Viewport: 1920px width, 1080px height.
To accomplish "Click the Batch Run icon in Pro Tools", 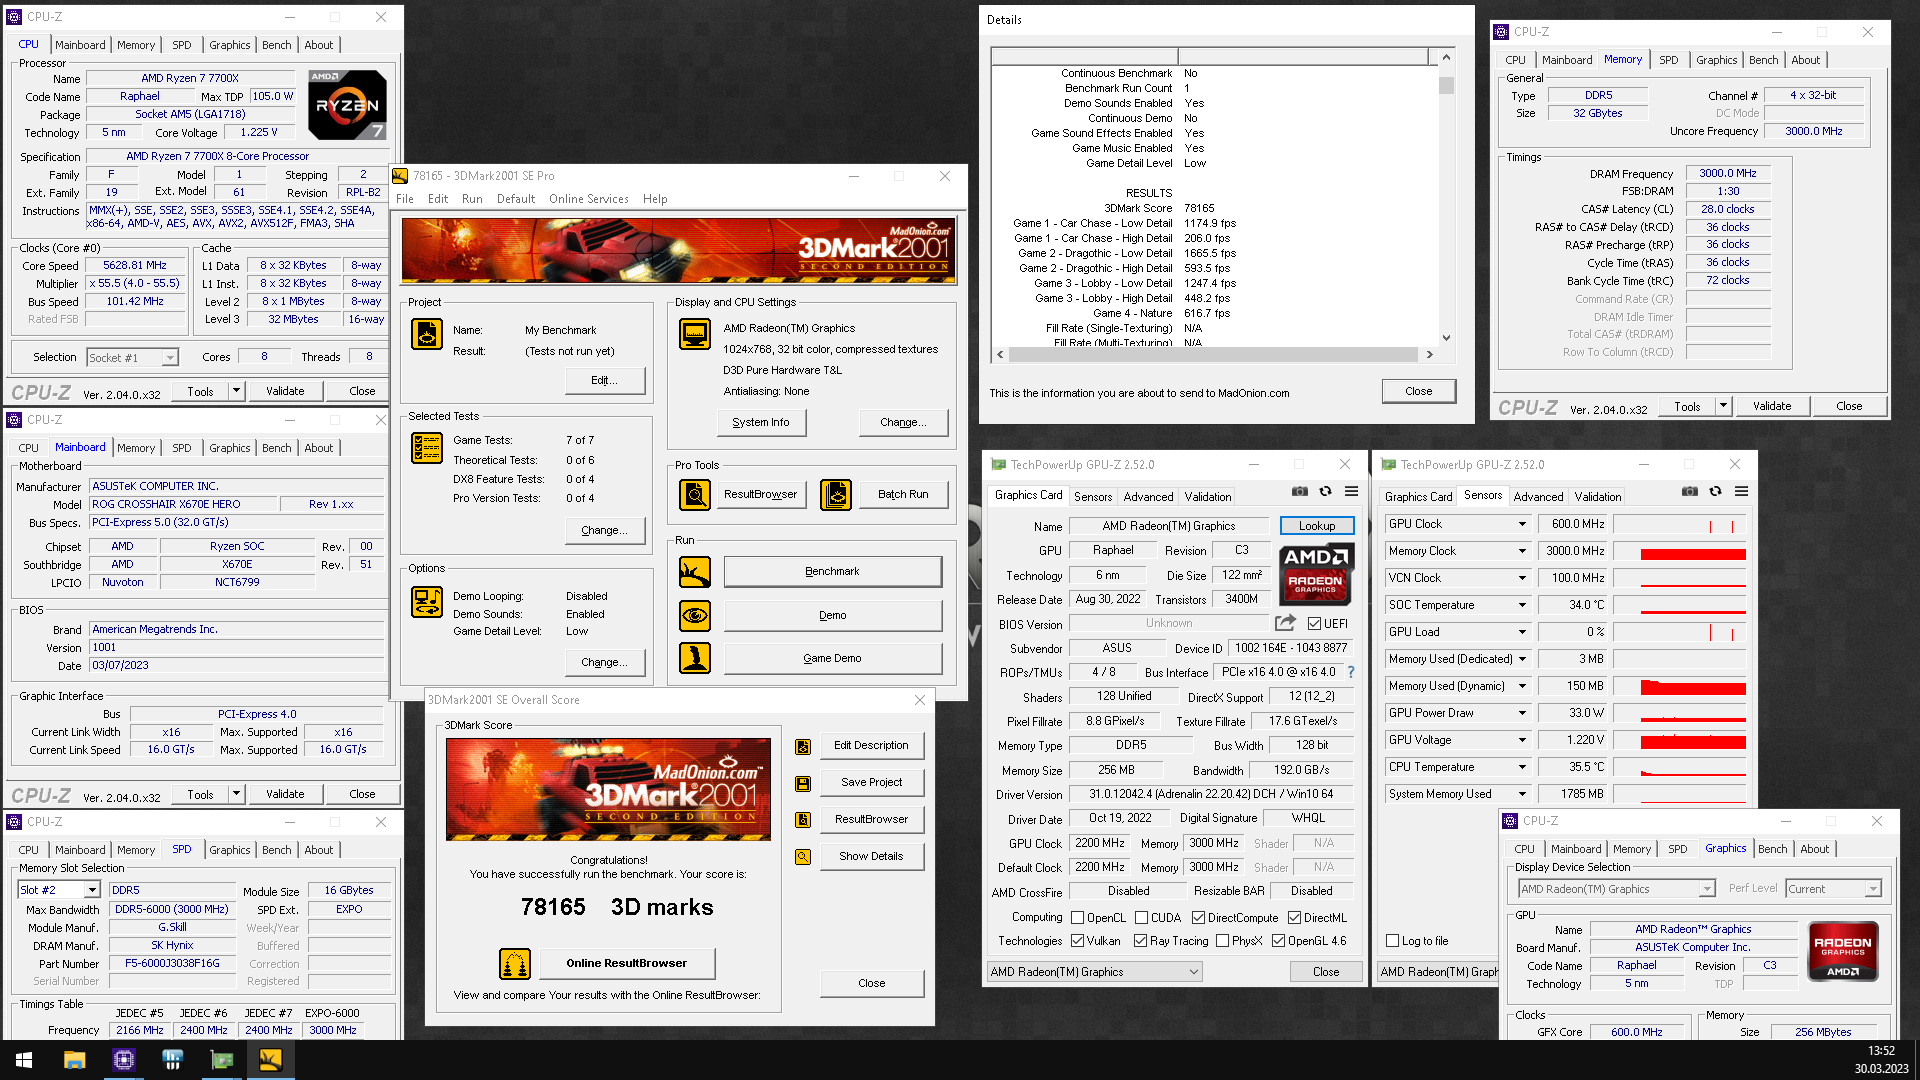I will (836, 494).
